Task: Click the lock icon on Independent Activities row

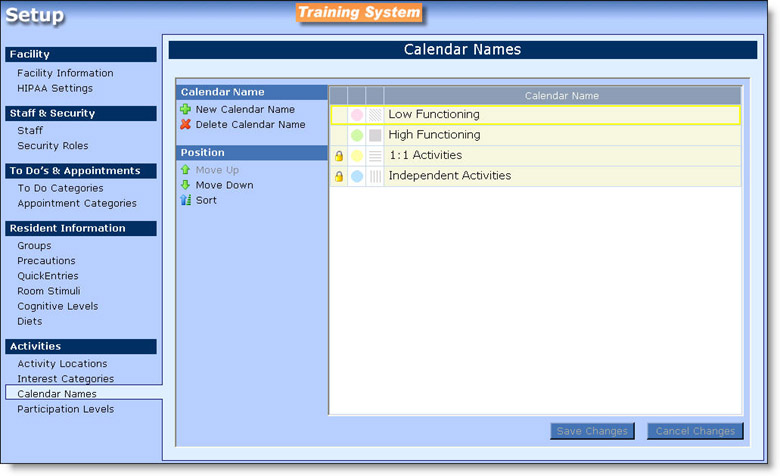Action: [x=339, y=176]
